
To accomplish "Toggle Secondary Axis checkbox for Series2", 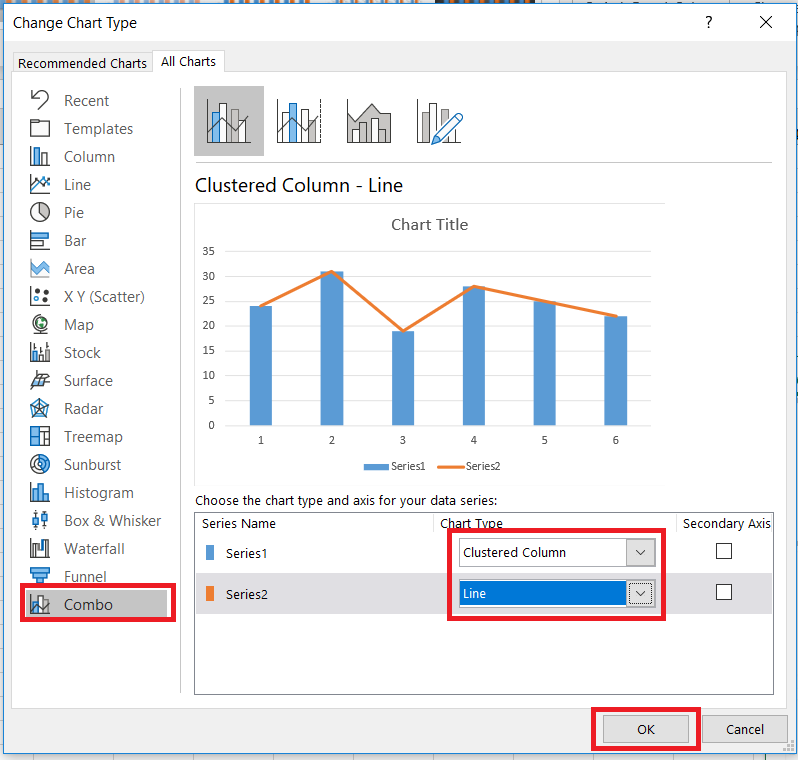I will tap(724, 592).
